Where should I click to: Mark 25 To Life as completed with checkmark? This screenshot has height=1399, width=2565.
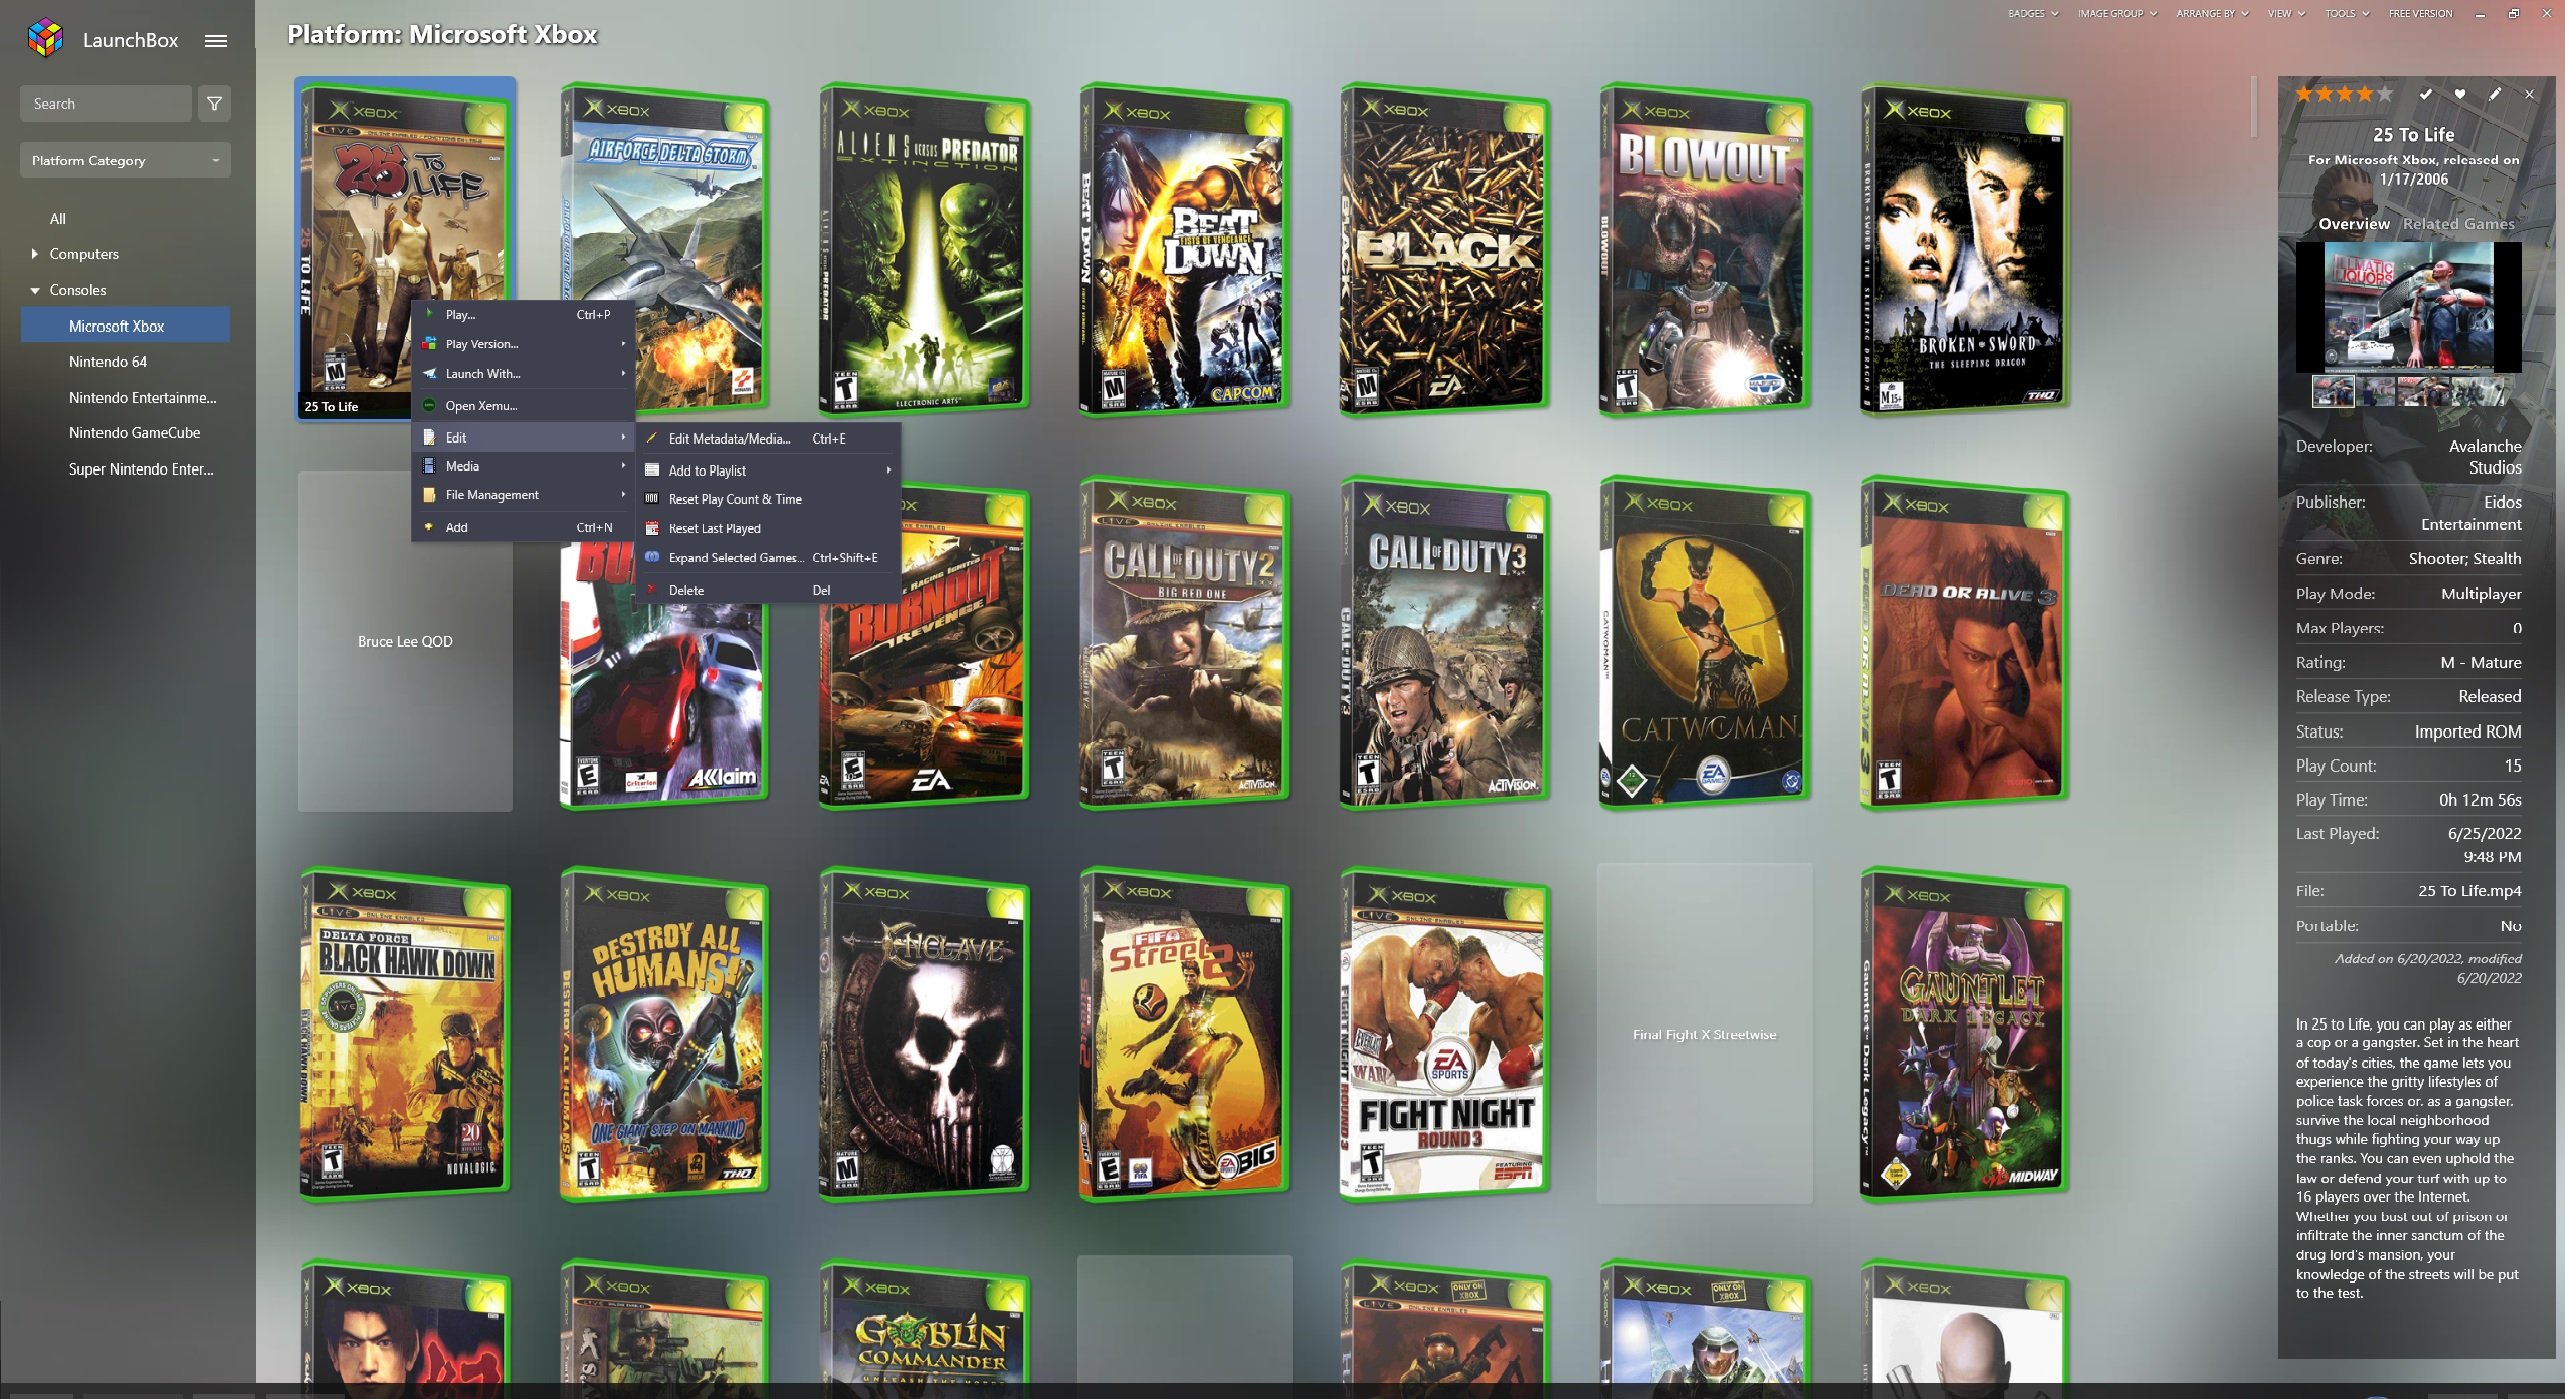tap(2425, 94)
